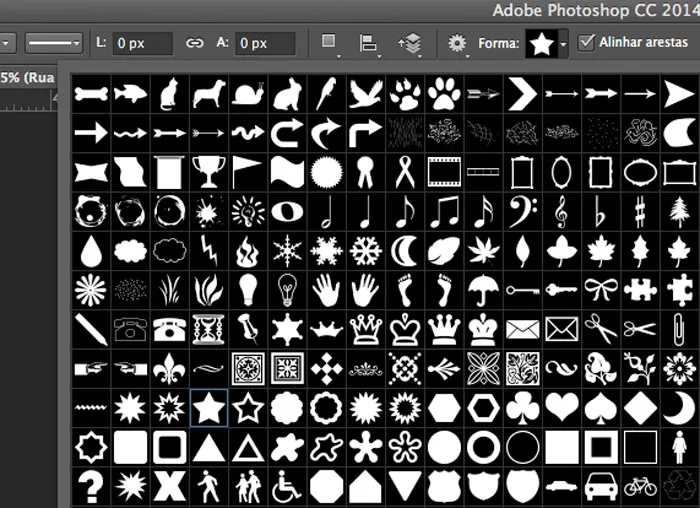The height and width of the screenshot is (508, 700).
Task: Choose the bass clef shape
Action: coord(523,211)
